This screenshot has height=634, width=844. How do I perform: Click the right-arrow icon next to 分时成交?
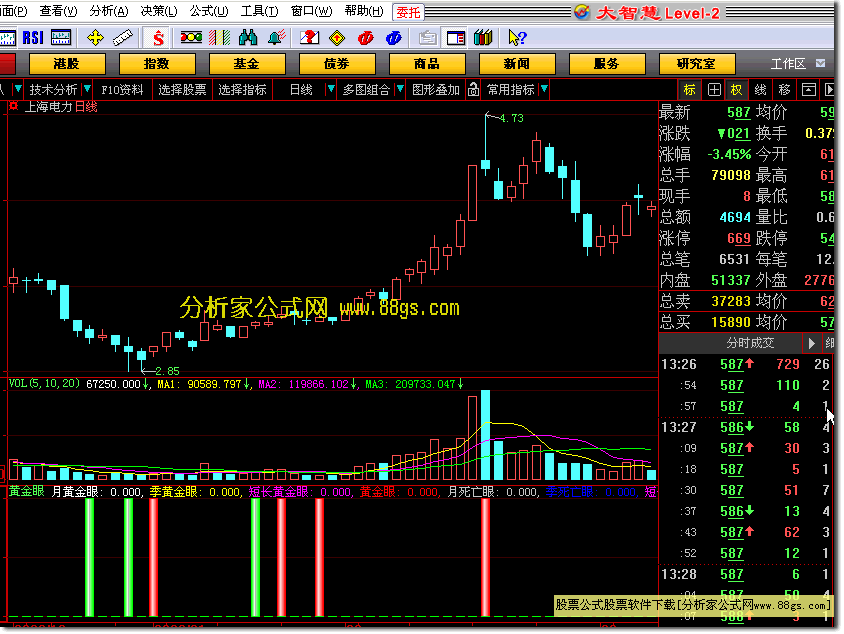pos(811,343)
